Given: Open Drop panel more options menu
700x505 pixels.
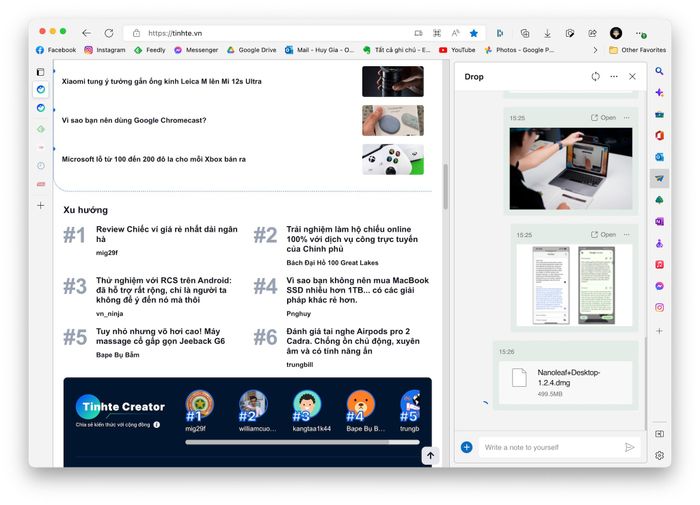Looking at the screenshot, I should (614, 77).
